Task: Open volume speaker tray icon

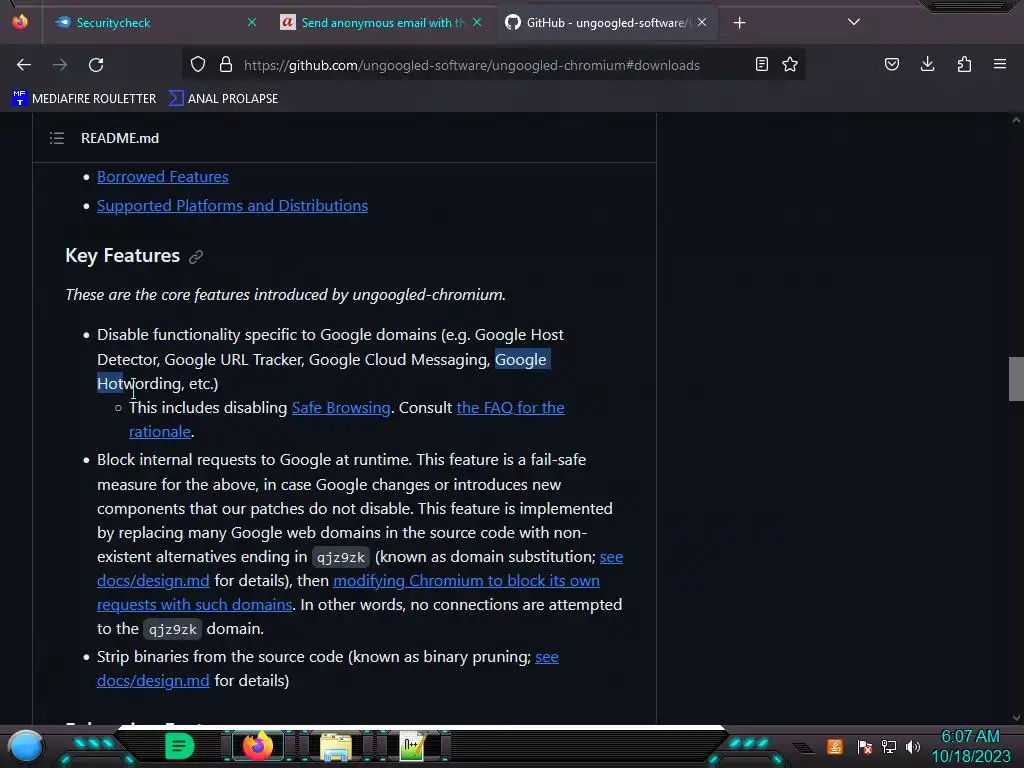Action: click(913, 746)
